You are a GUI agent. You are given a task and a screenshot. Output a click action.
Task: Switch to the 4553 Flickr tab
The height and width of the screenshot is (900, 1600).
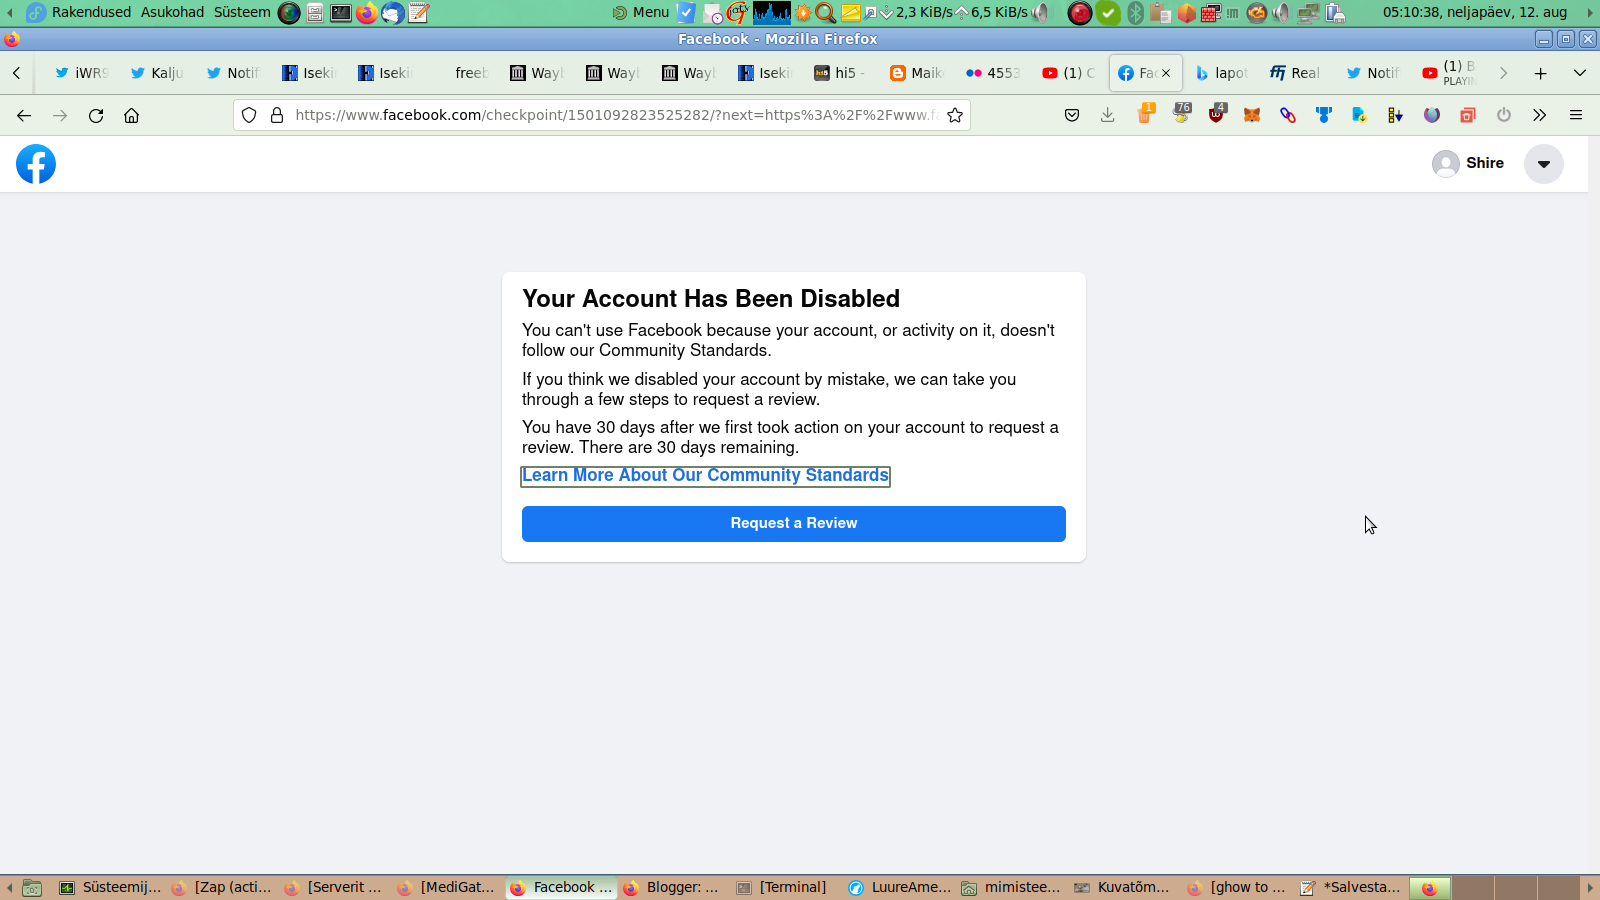[x=993, y=73]
